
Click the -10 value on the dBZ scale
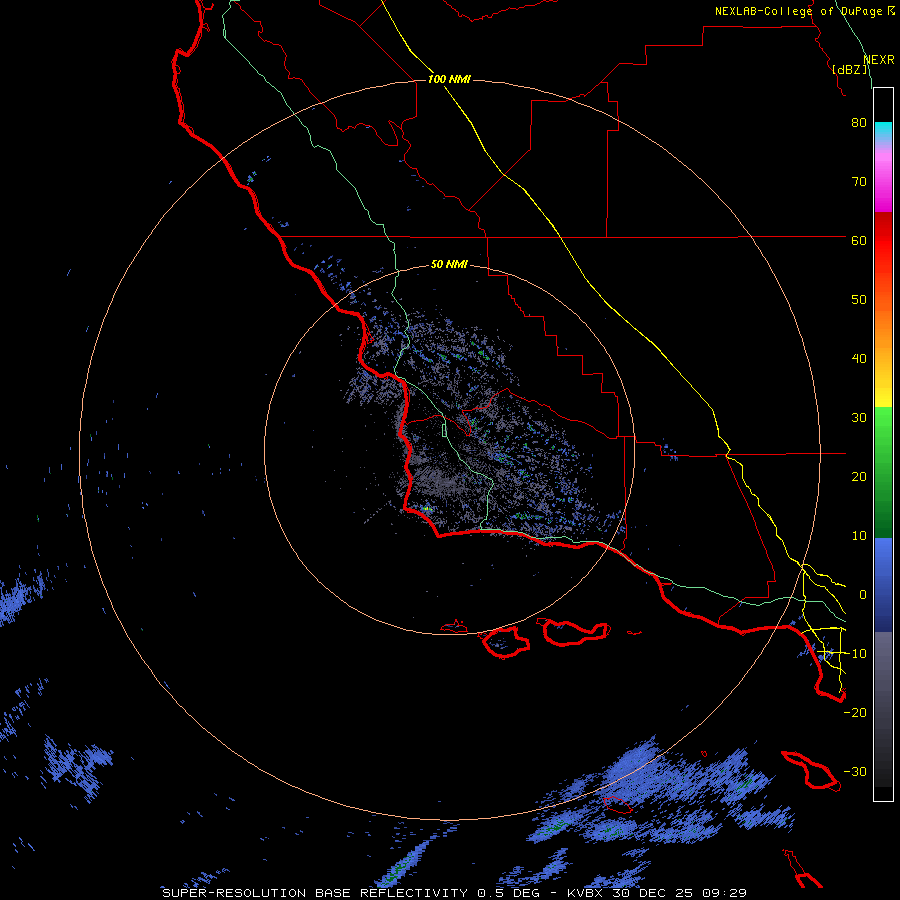pos(855,654)
